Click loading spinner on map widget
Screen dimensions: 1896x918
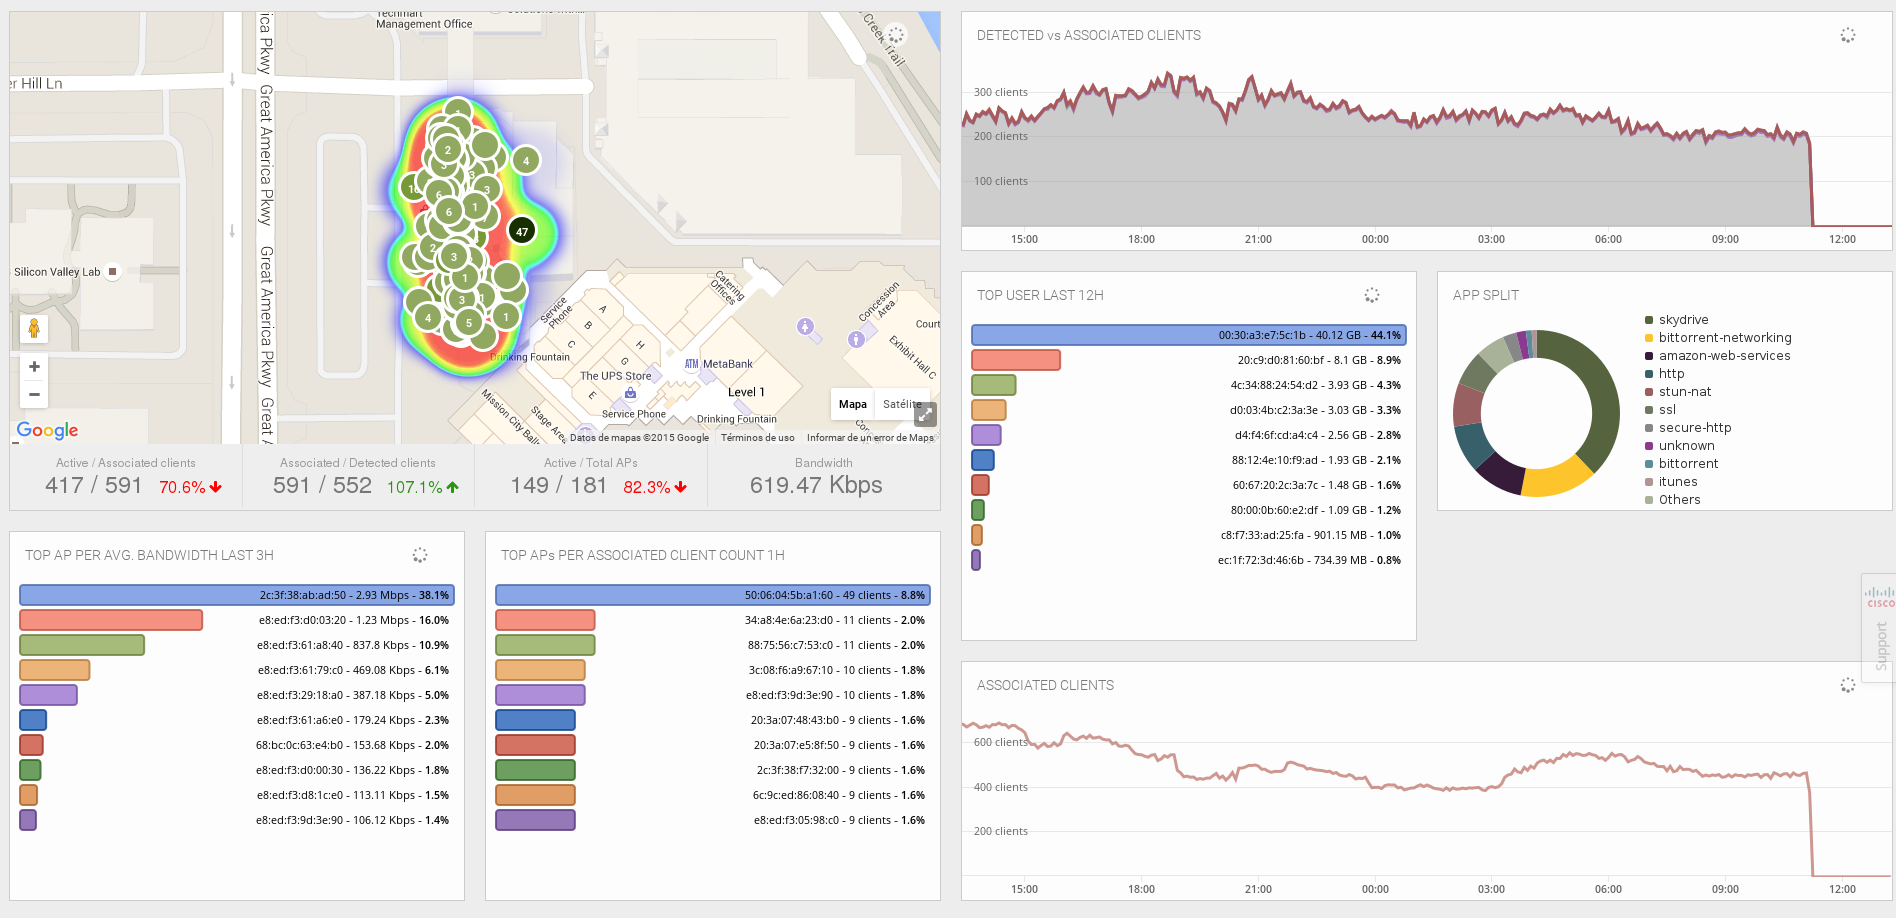click(896, 35)
